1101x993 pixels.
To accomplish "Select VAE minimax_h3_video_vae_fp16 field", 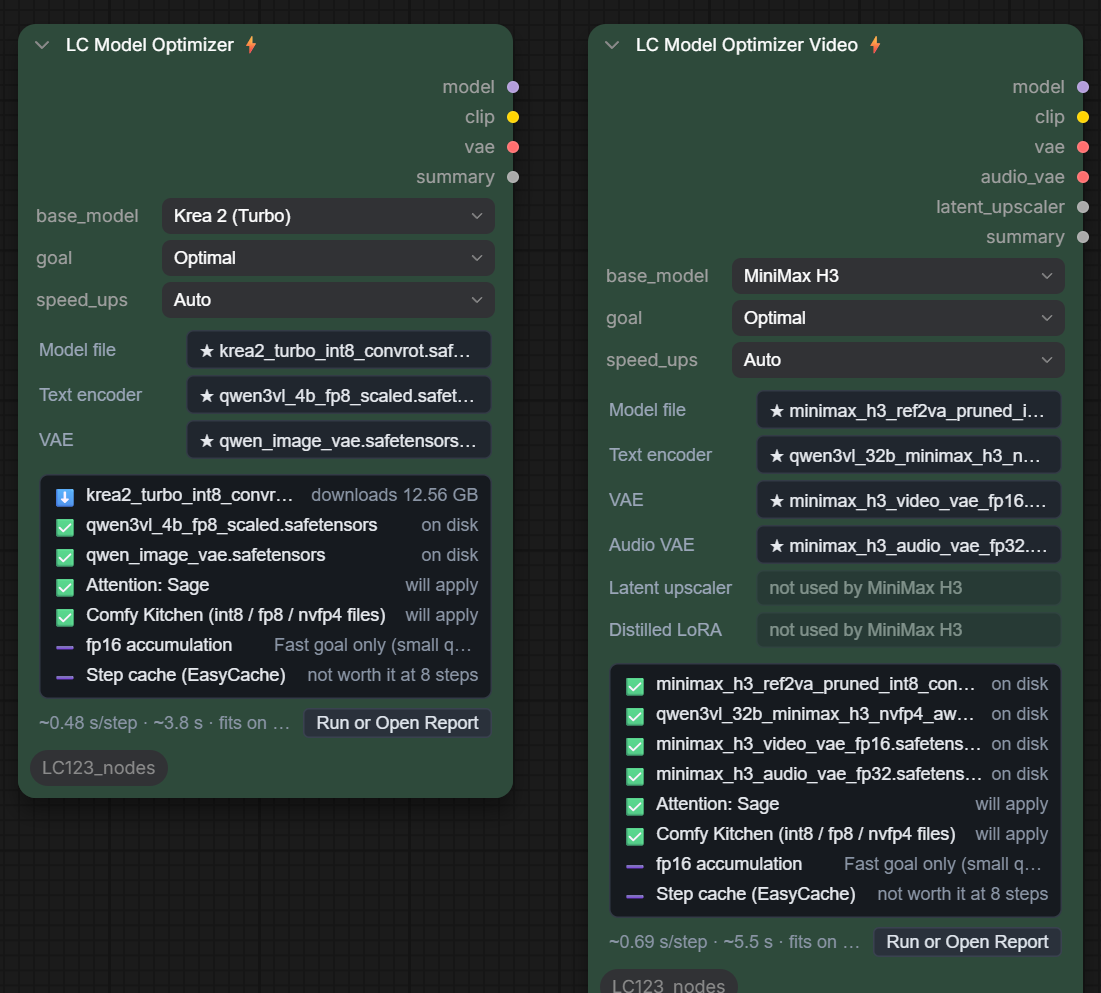I will (x=909, y=501).
